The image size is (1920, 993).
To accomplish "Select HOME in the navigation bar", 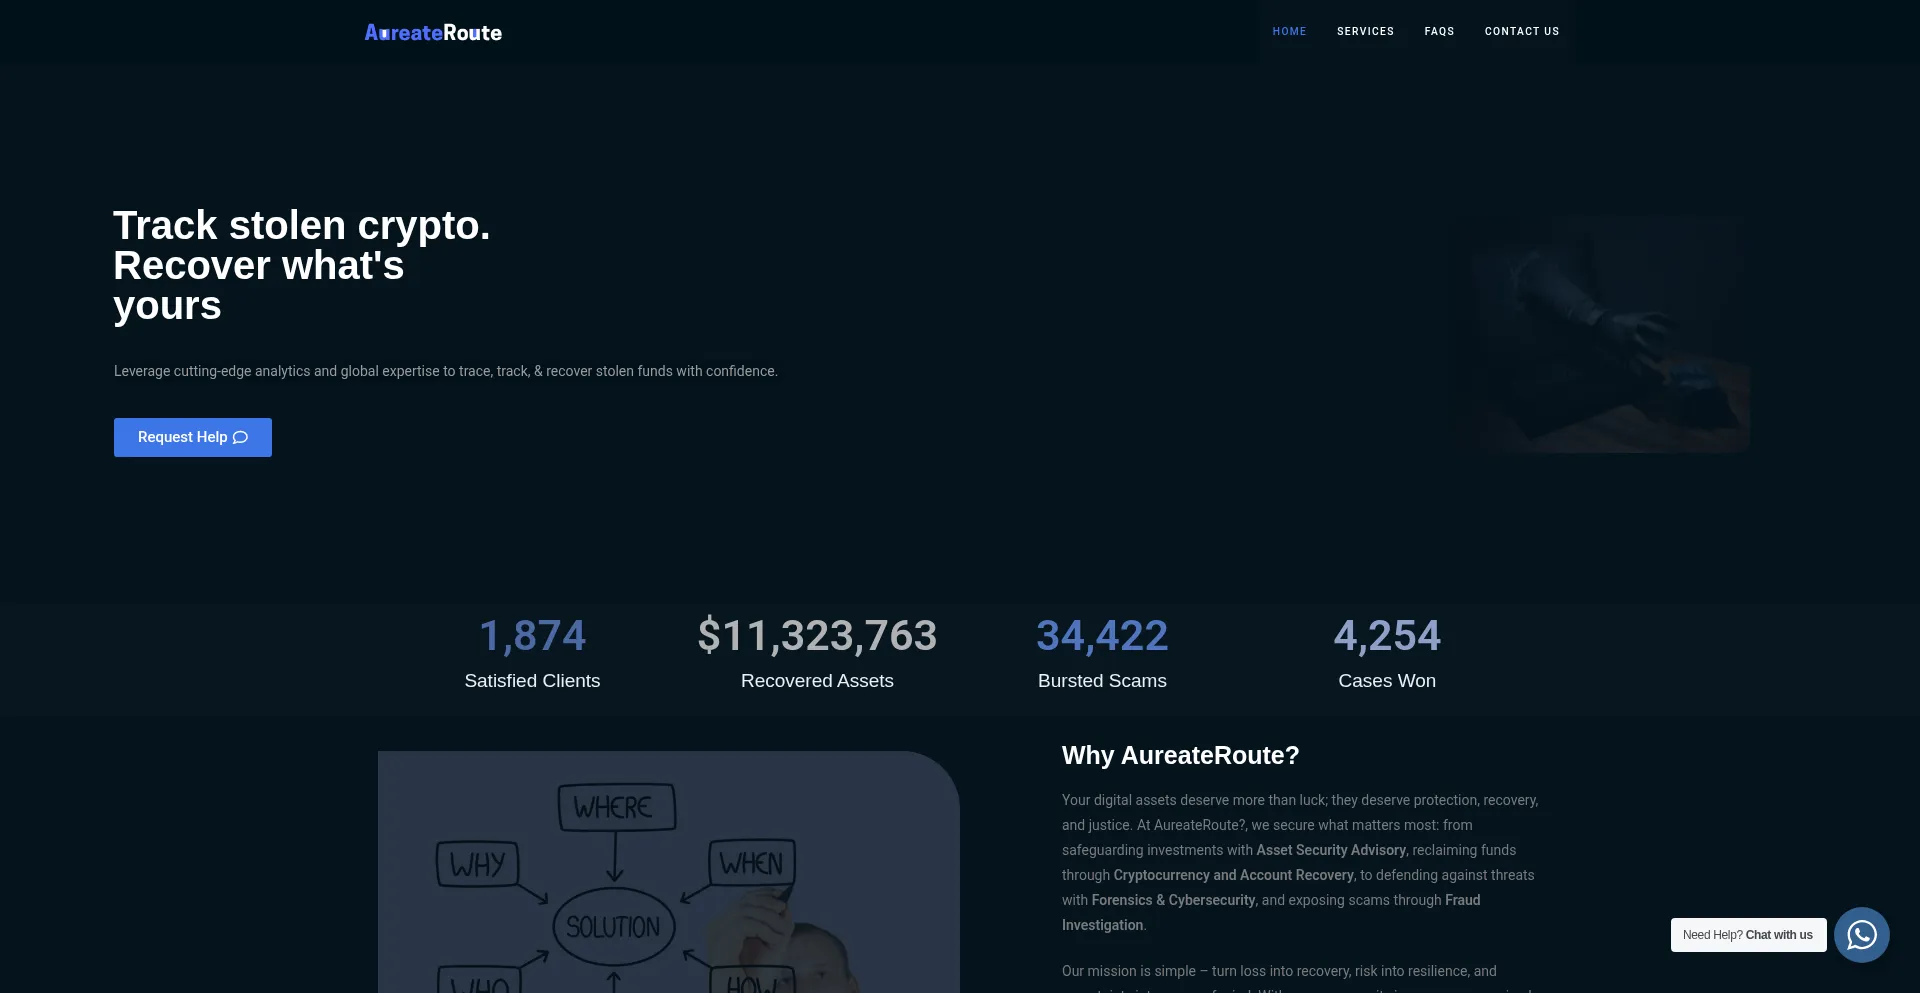I will 1289,31.
